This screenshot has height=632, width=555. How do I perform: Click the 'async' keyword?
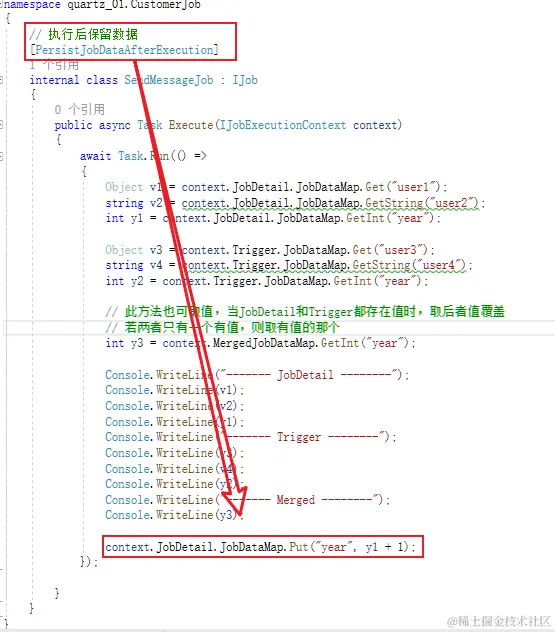114,125
